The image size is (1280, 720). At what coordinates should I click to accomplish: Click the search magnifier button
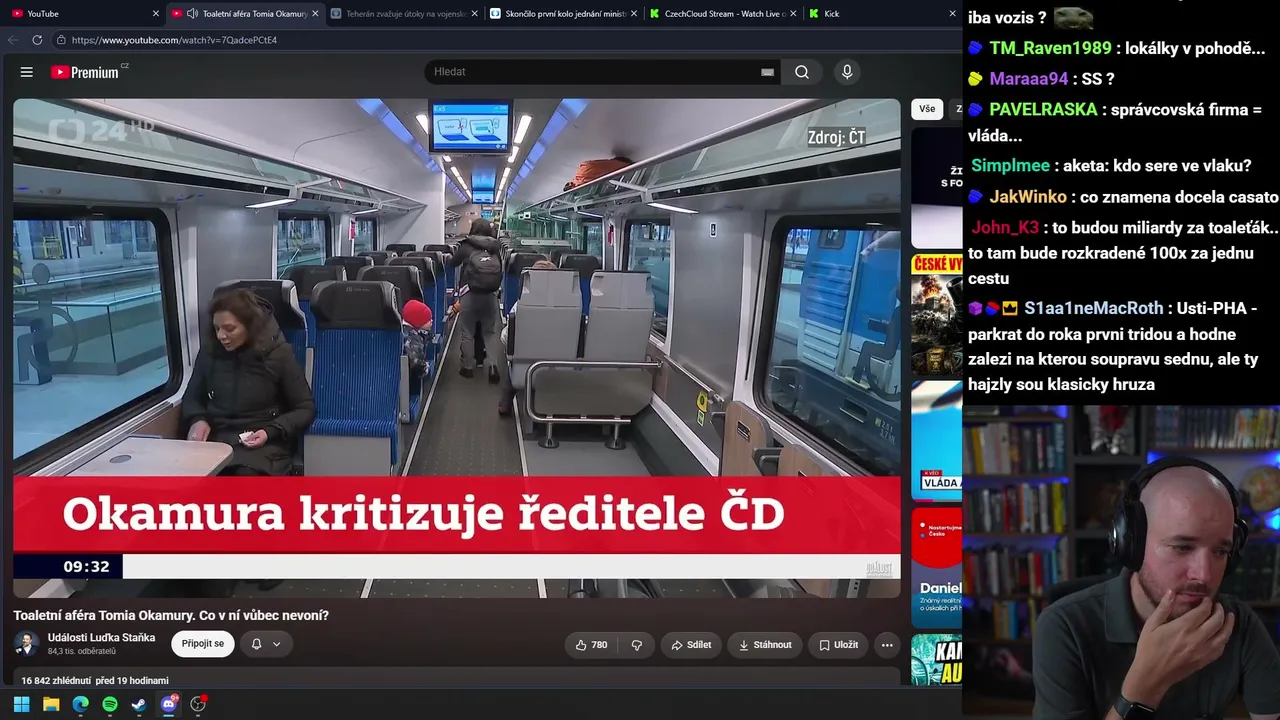click(x=802, y=72)
